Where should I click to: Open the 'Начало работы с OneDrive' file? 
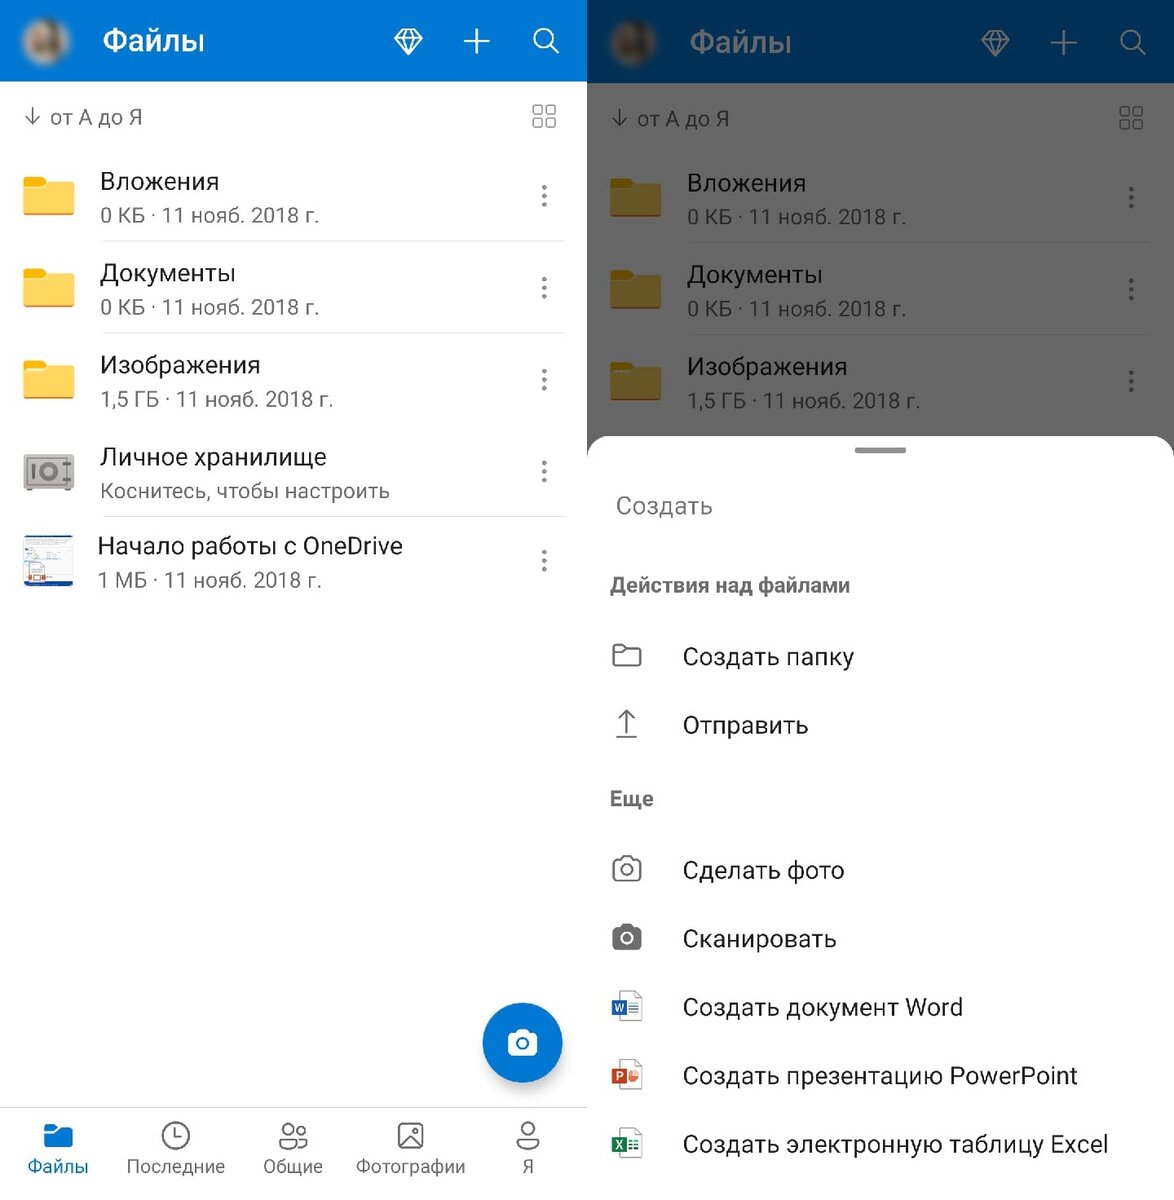point(293,561)
